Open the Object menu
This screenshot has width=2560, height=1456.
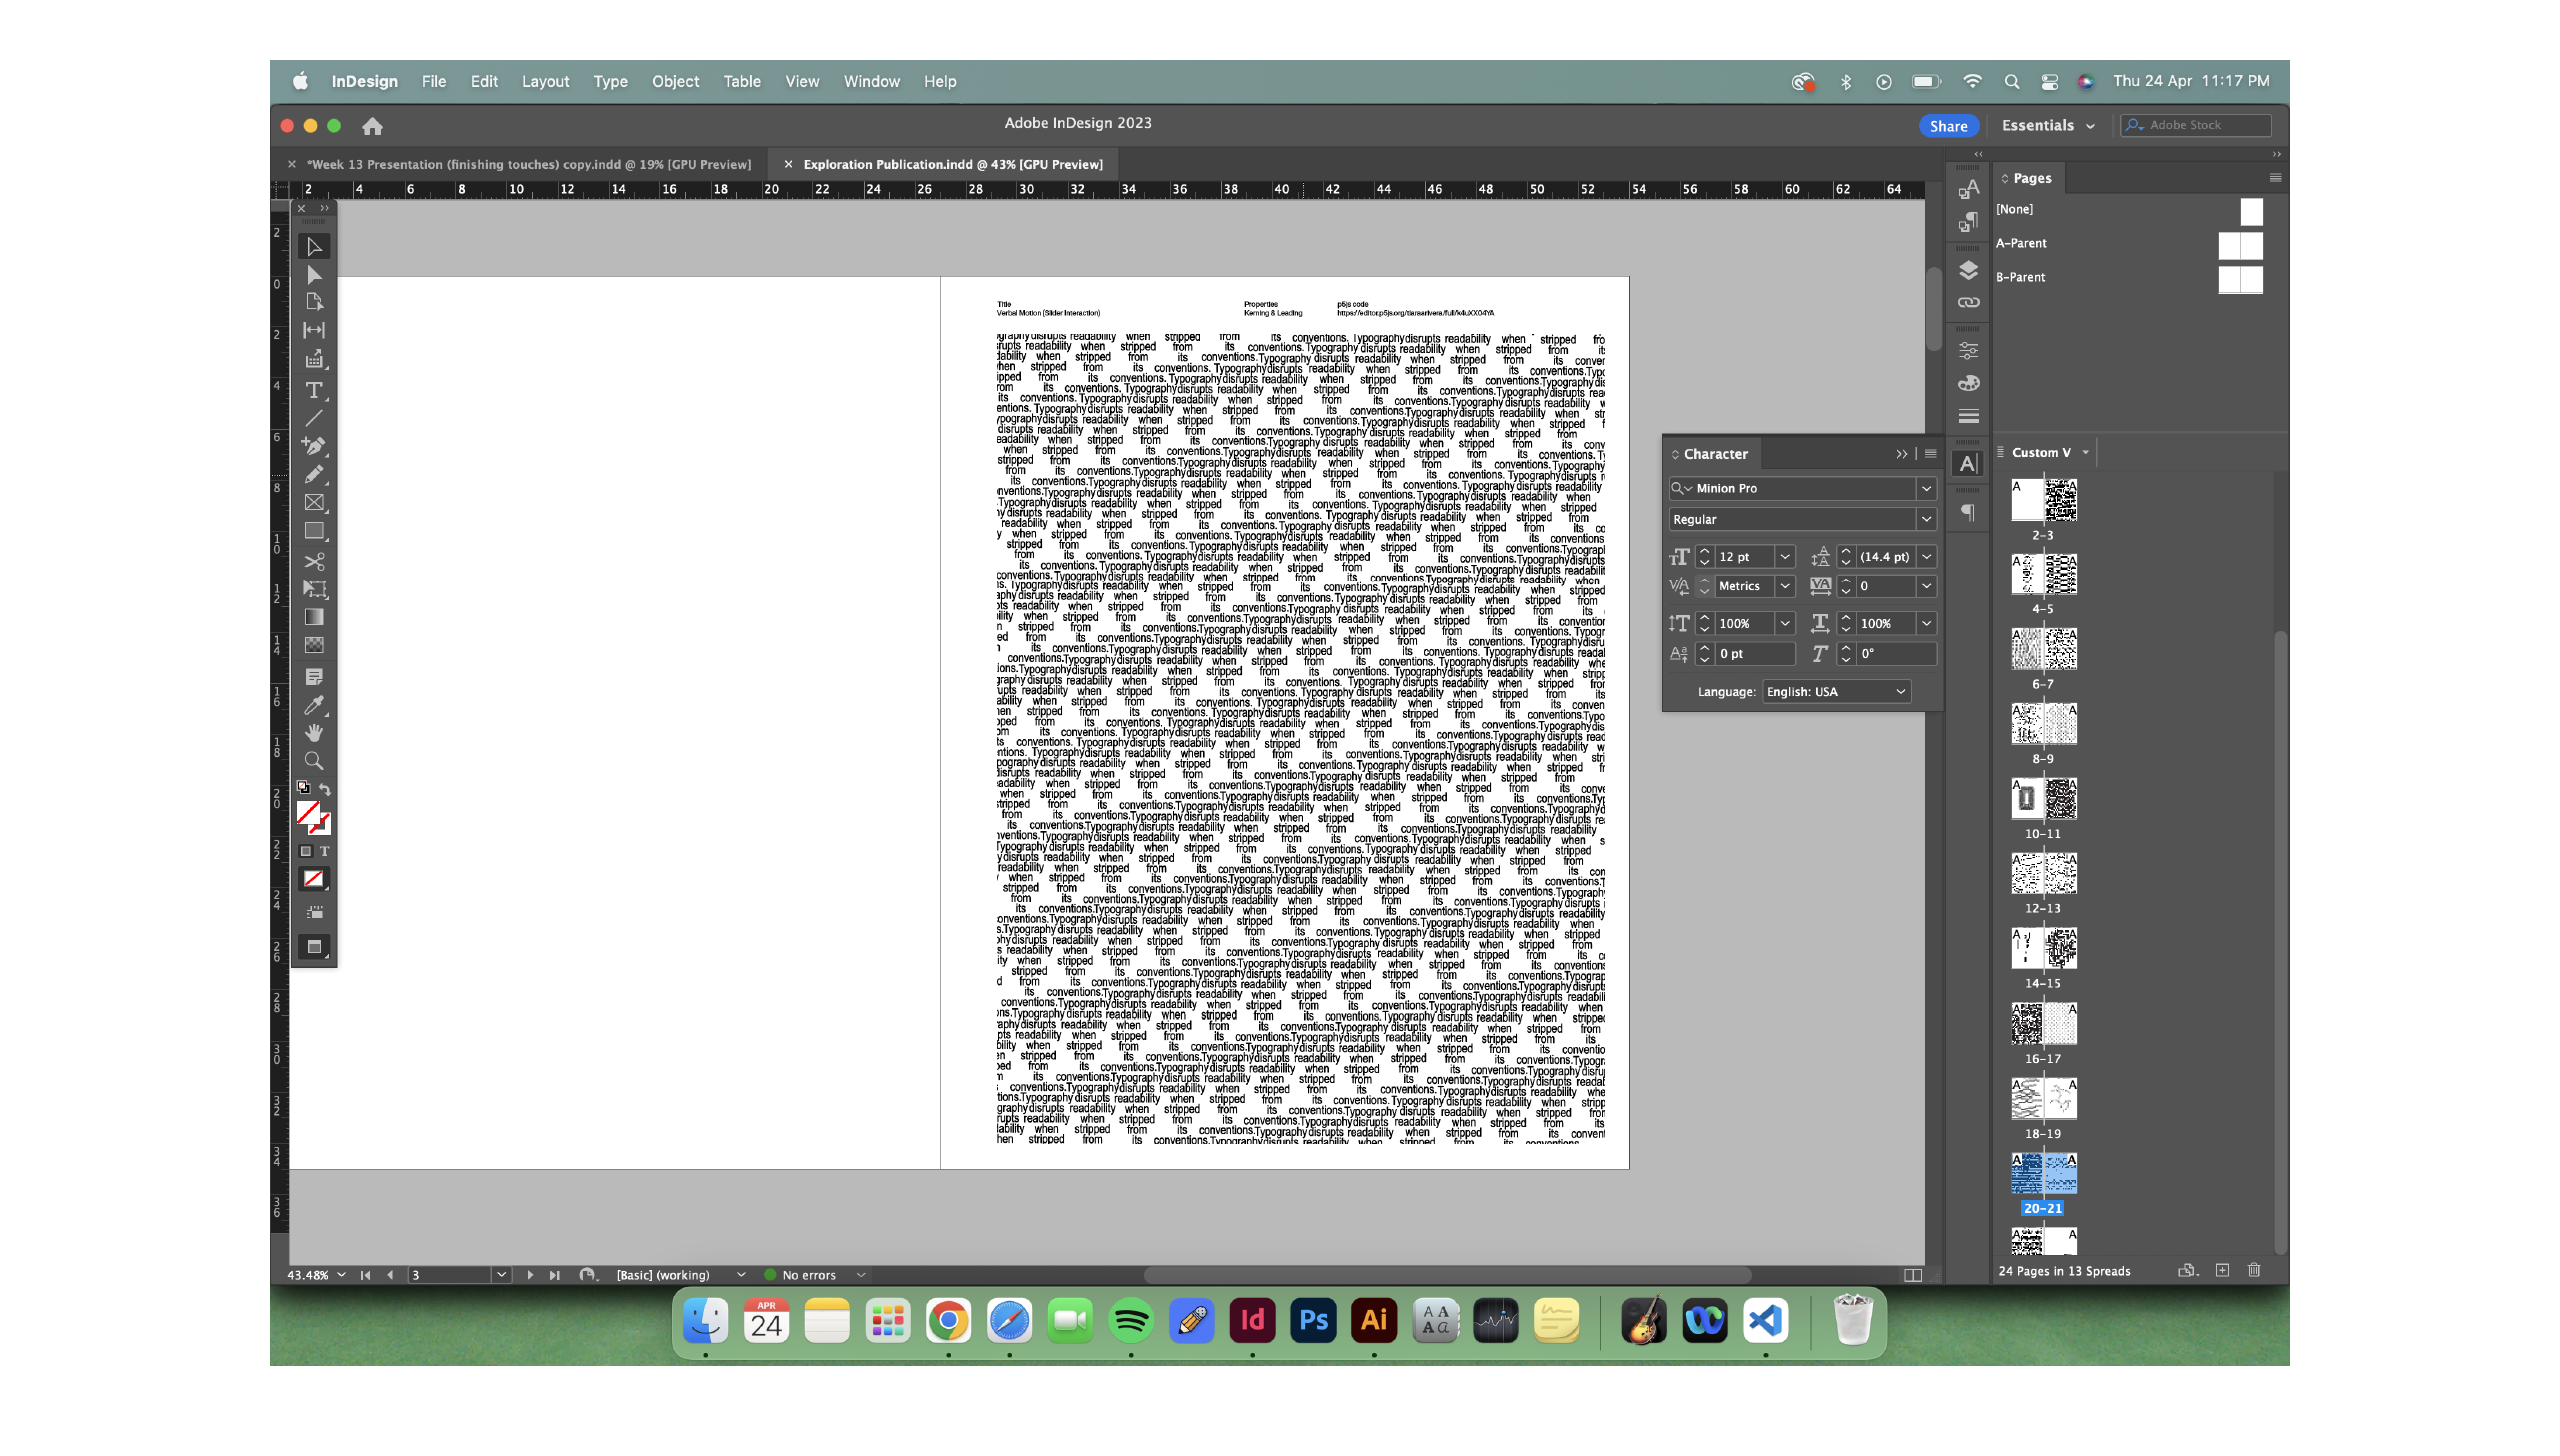tap(675, 82)
